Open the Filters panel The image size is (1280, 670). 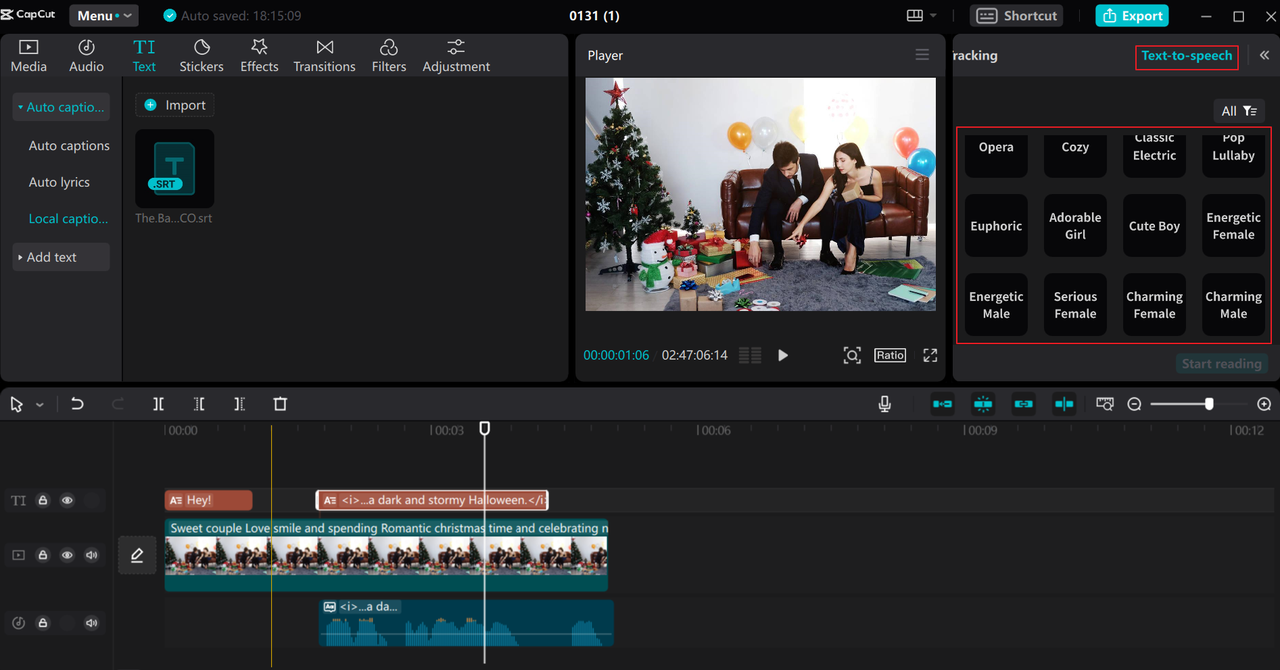click(x=389, y=56)
